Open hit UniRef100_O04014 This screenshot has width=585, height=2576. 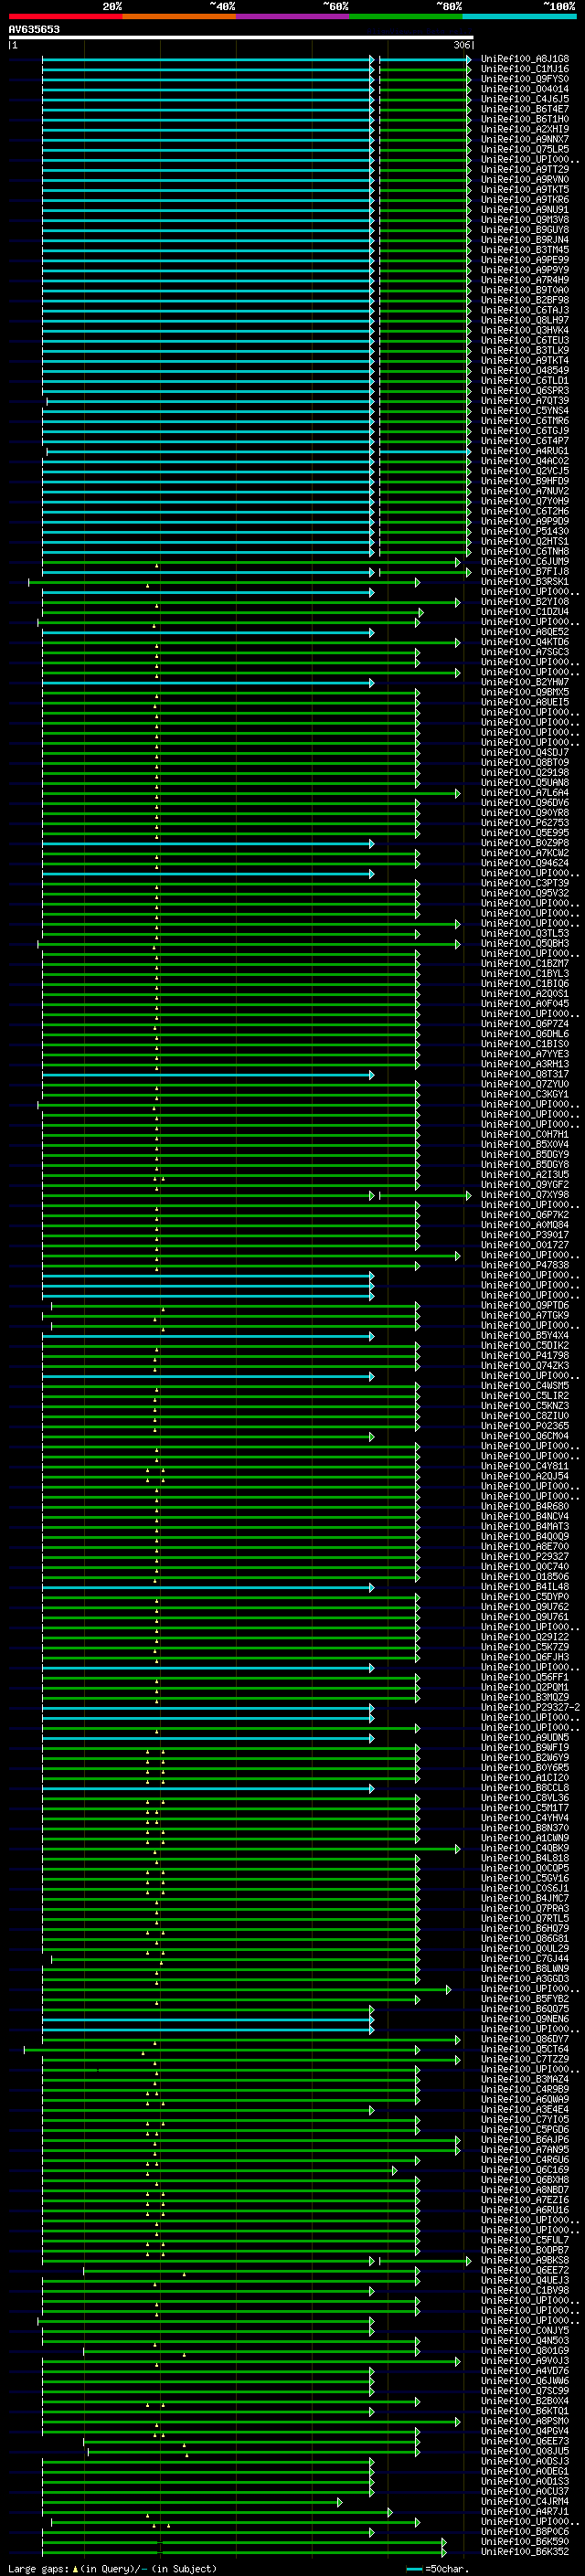point(525,89)
